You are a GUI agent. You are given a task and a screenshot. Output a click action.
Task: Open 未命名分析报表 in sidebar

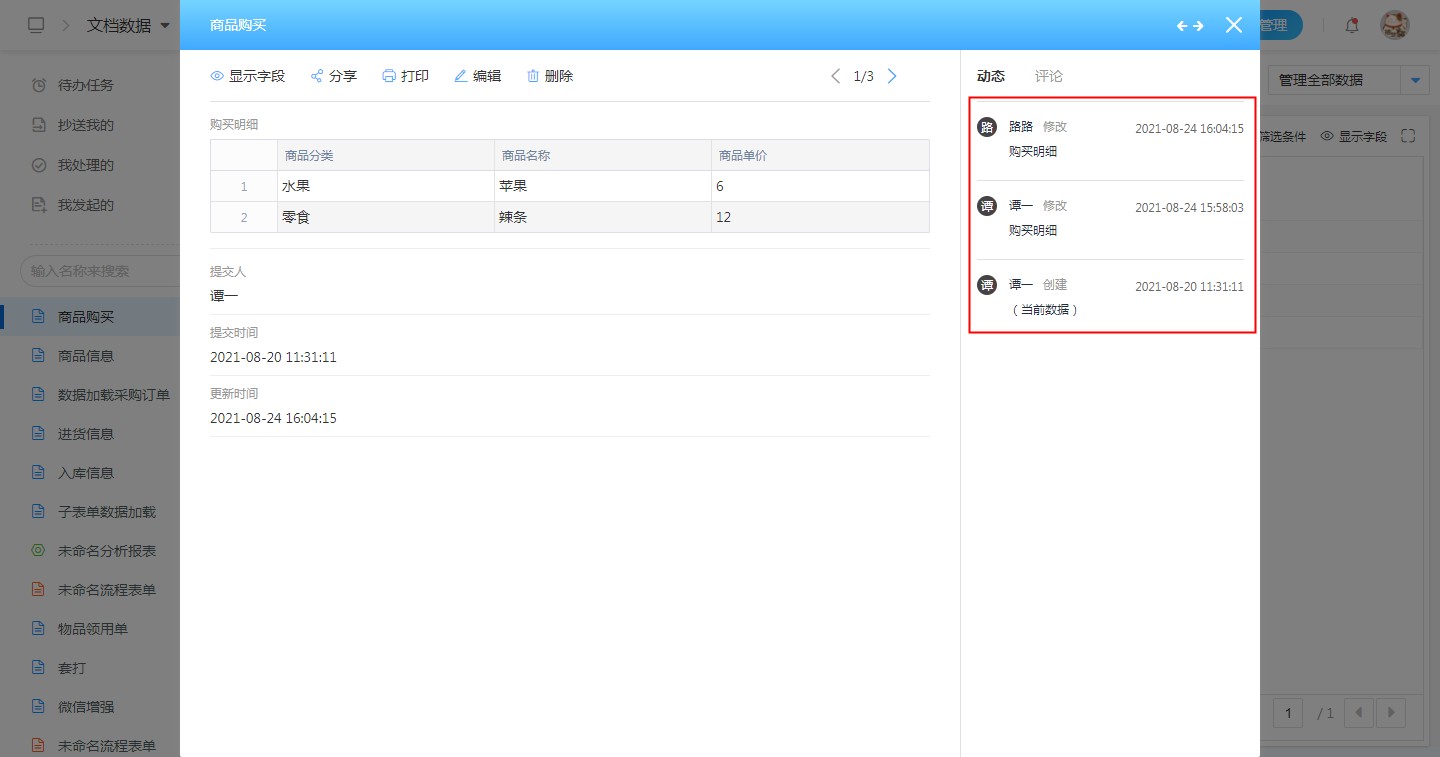[90, 551]
